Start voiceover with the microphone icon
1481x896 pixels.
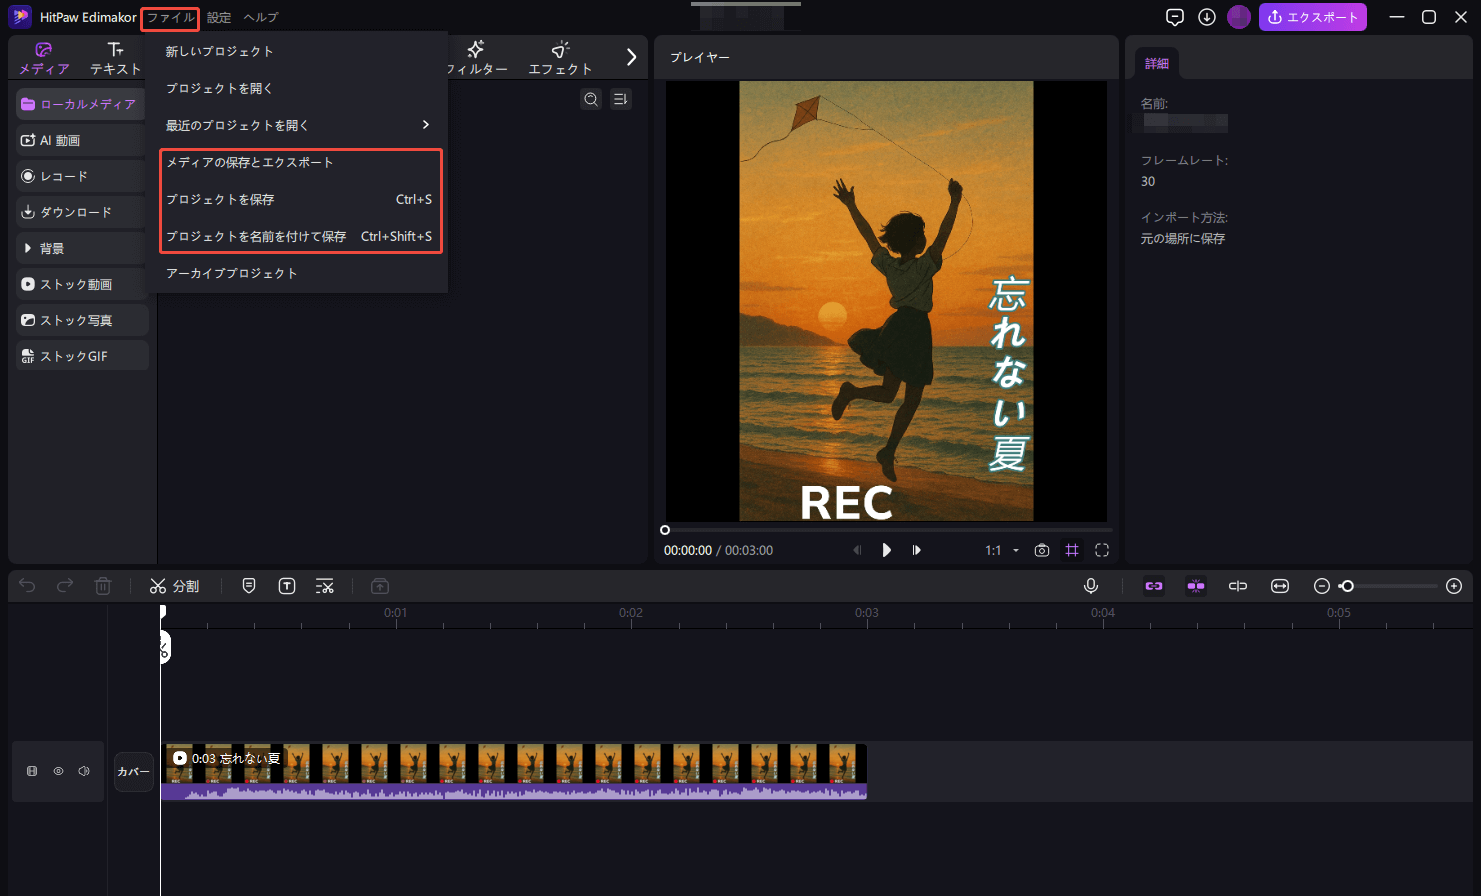click(1091, 586)
